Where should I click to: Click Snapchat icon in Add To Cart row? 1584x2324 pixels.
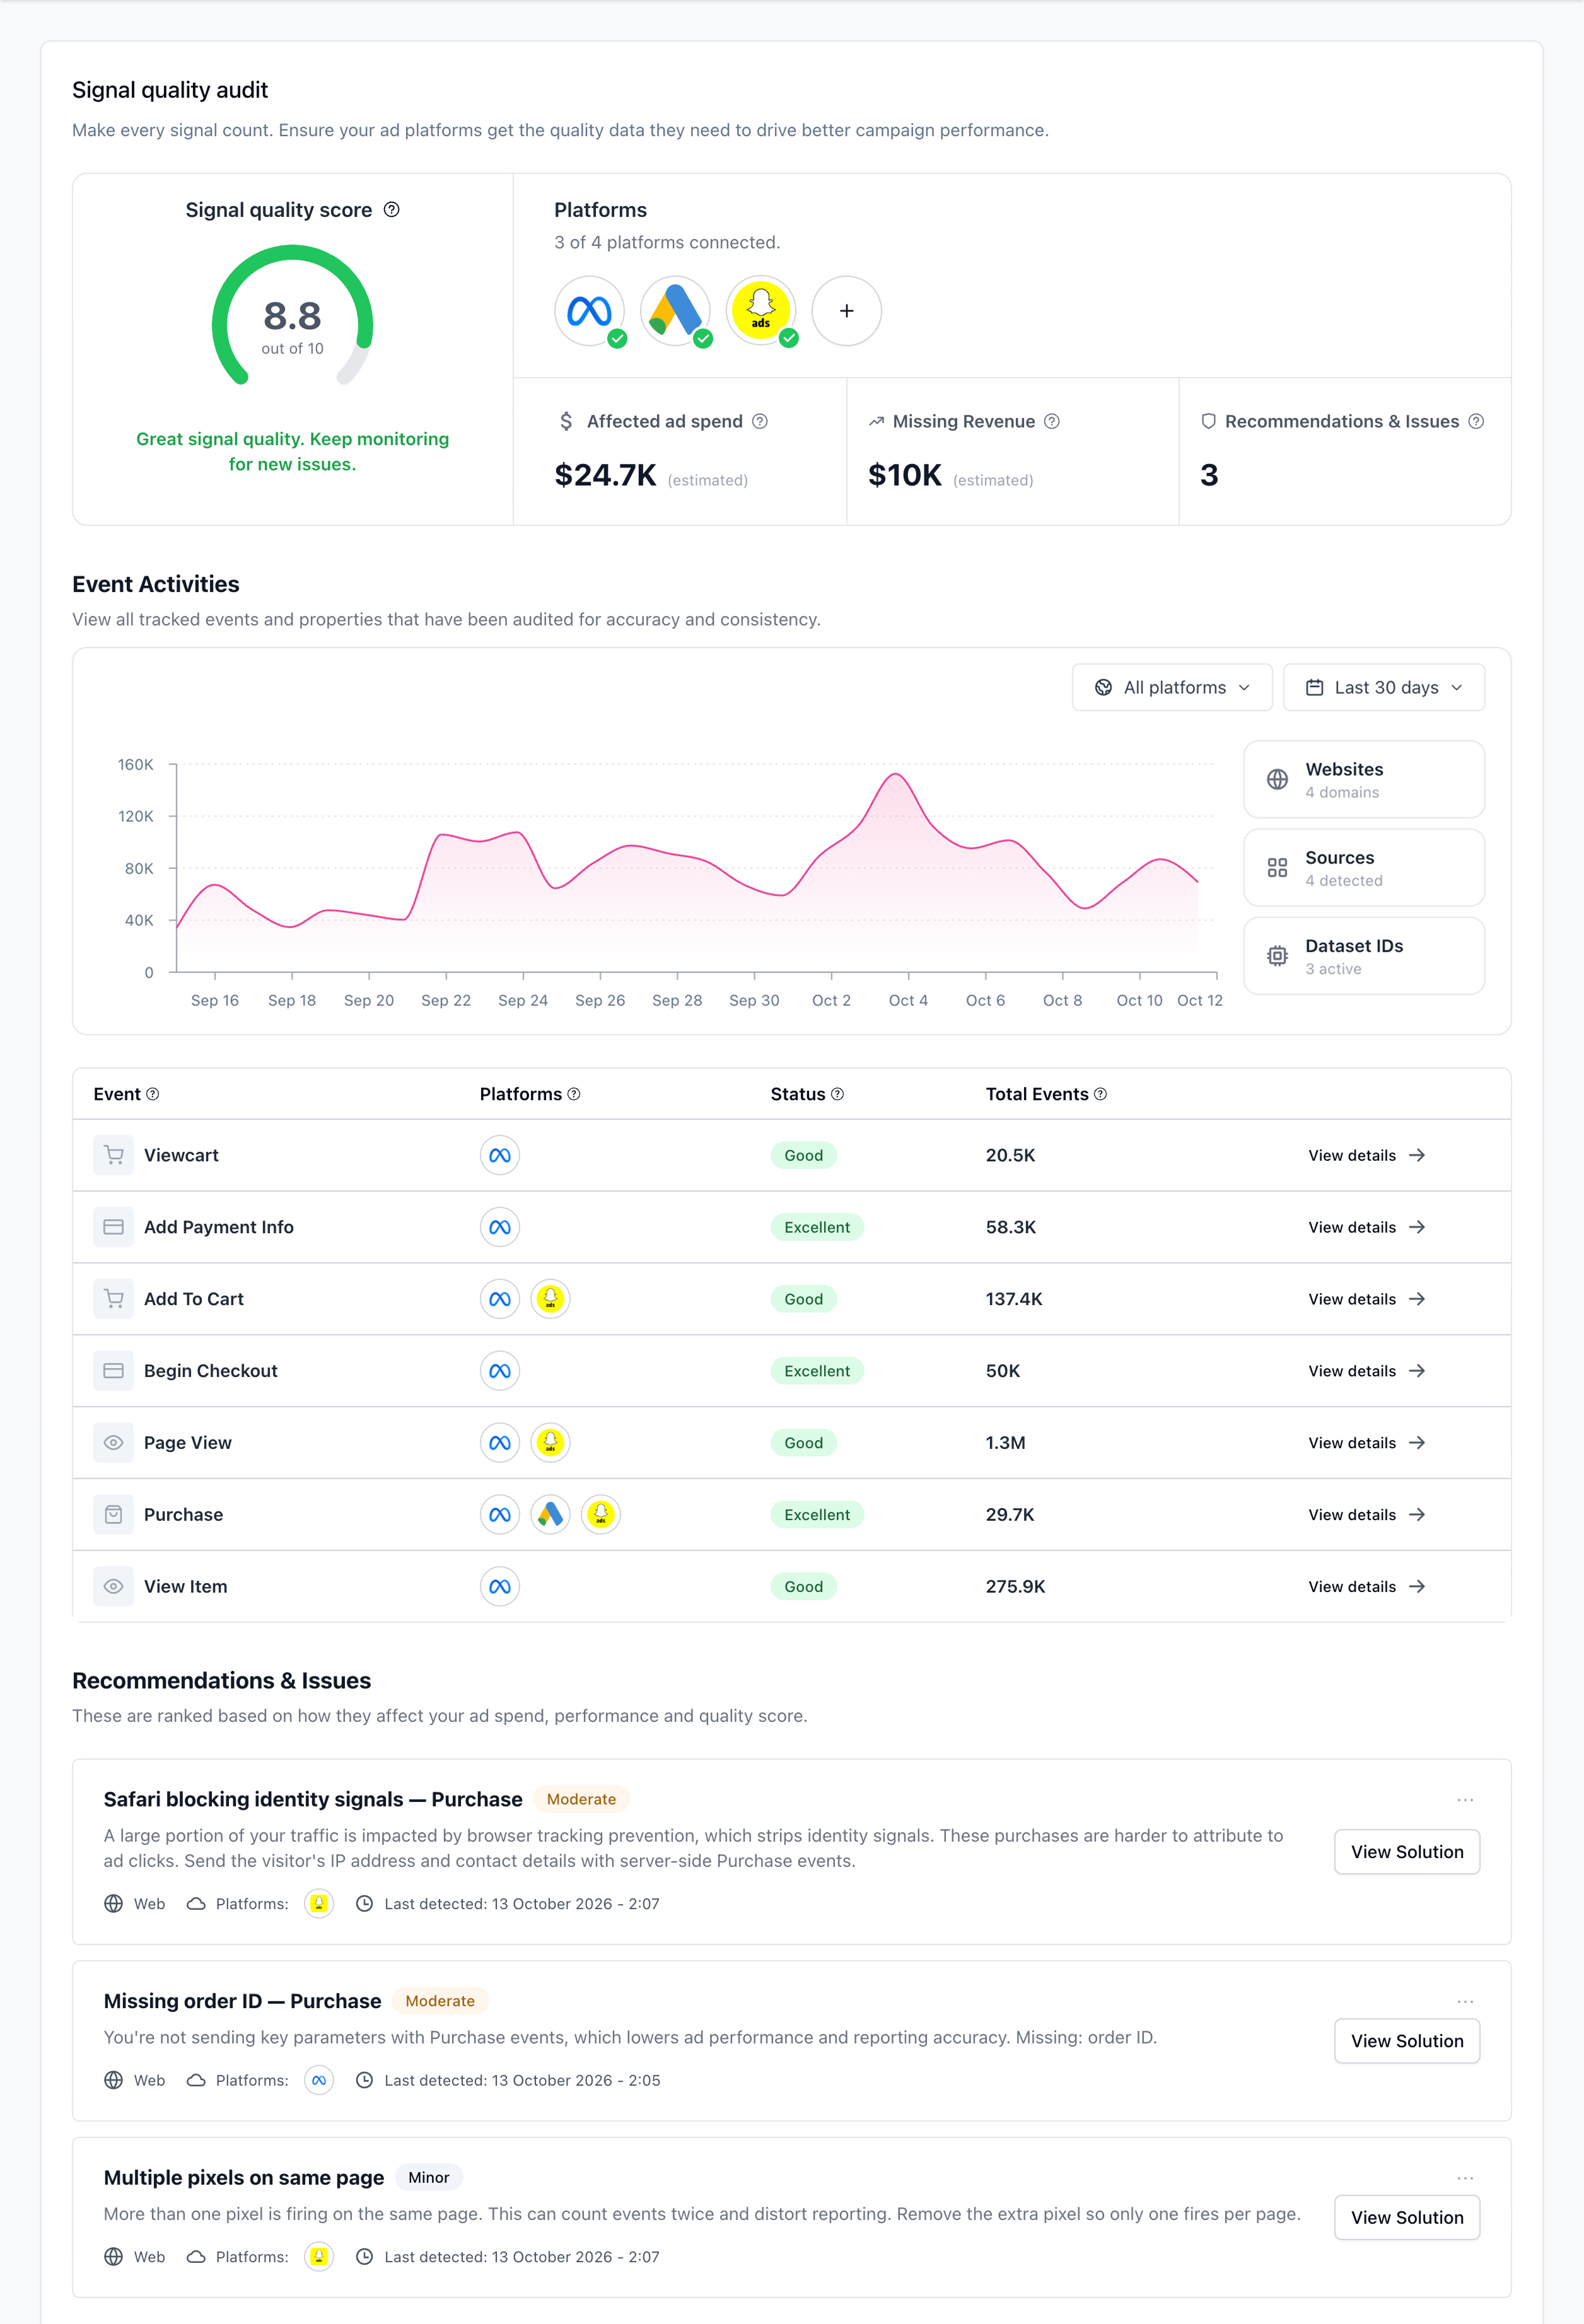(x=550, y=1299)
